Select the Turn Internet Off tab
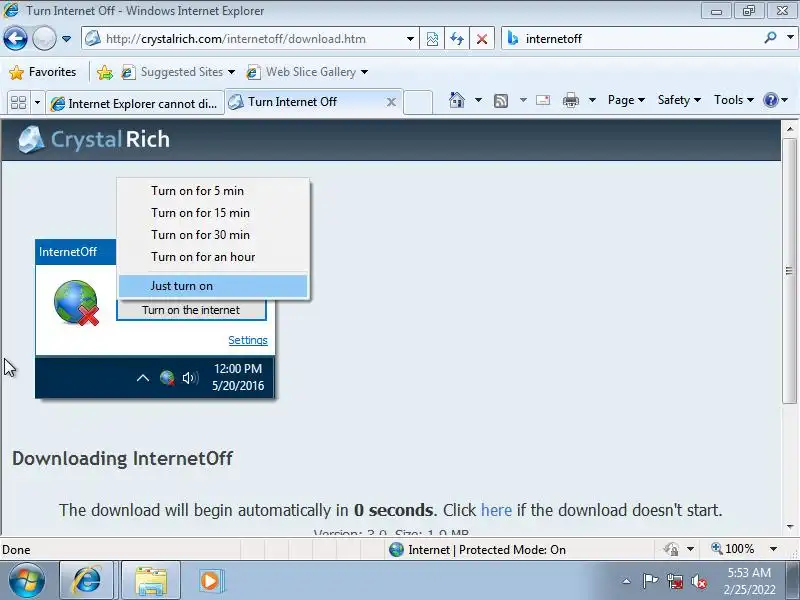The height and width of the screenshot is (600, 800). coord(306,102)
